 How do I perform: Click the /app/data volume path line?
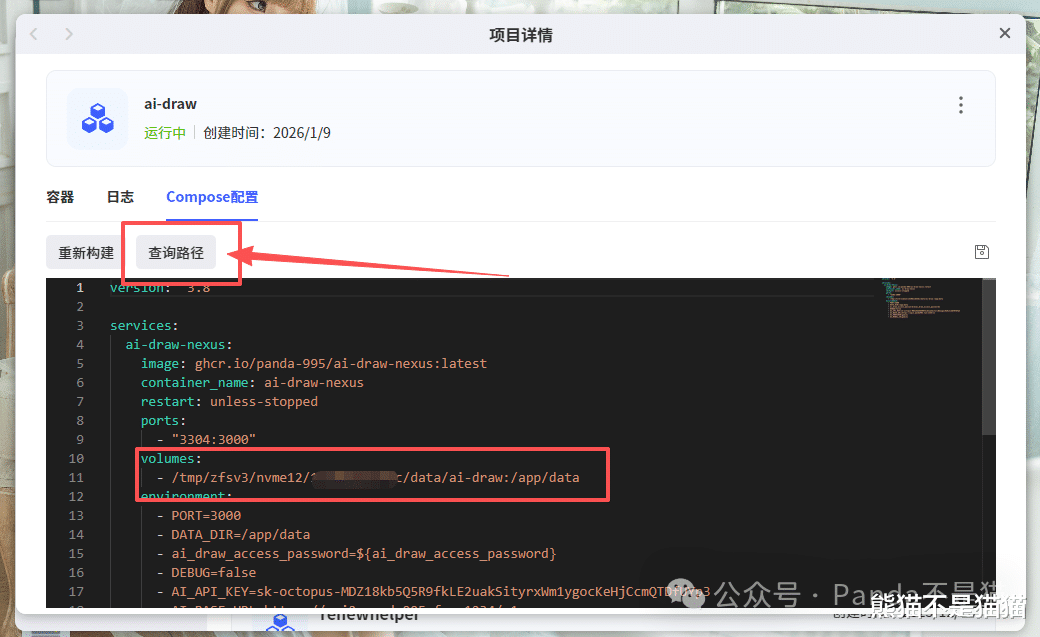[368, 478]
